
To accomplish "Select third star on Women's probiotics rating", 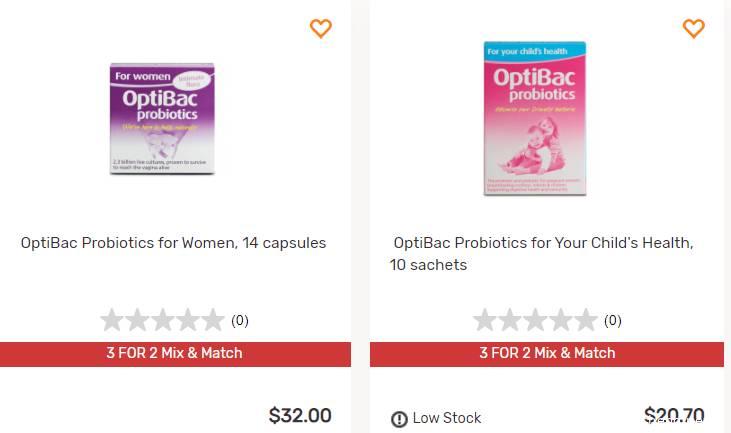I will (x=162, y=321).
